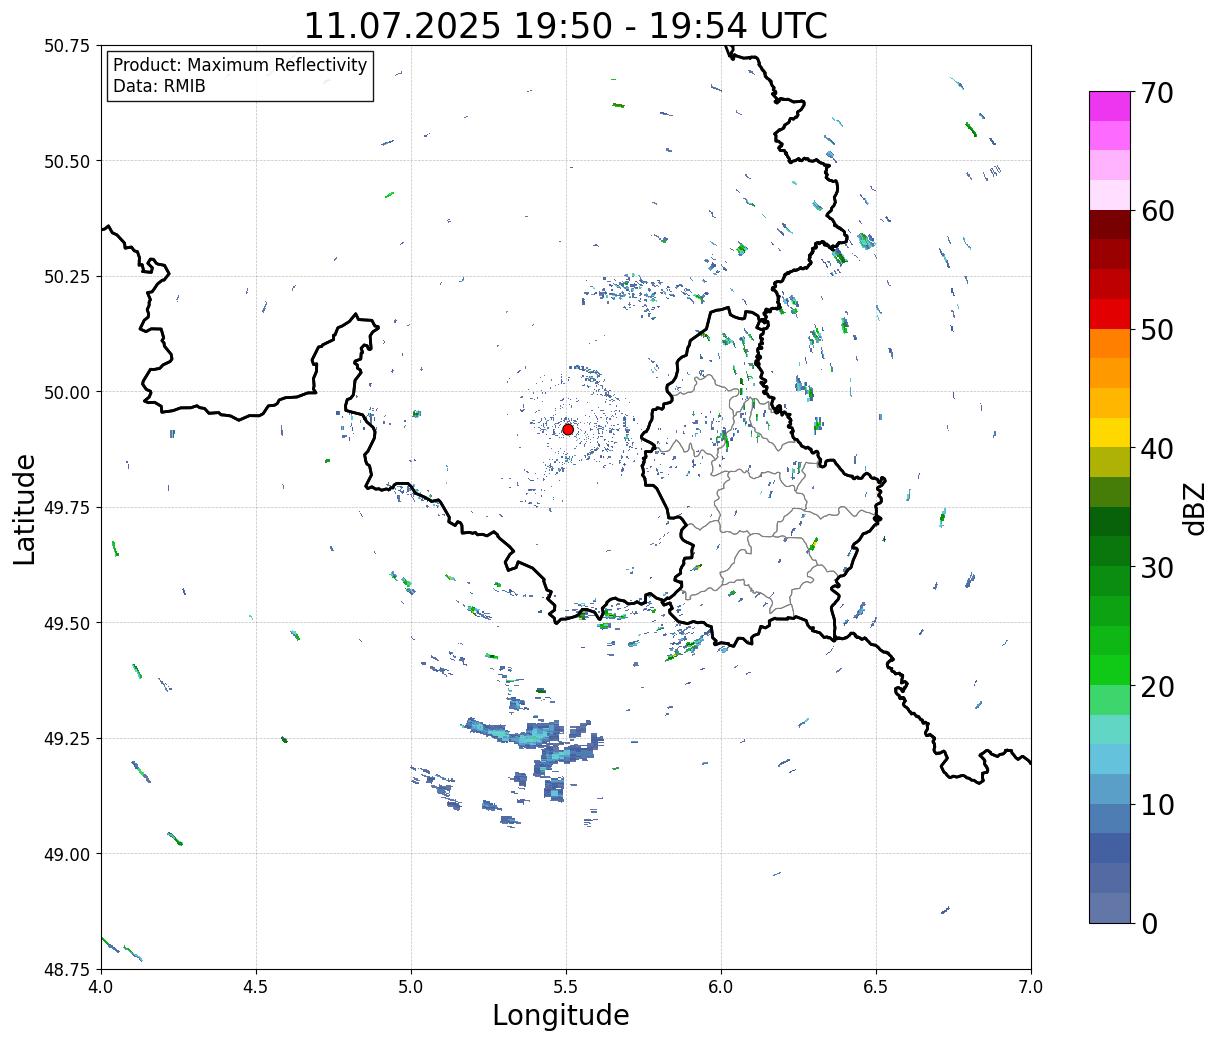Click the latitude tick label 49.00
Image resolution: width=1219 pixels, height=1040 pixels.
point(68,854)
